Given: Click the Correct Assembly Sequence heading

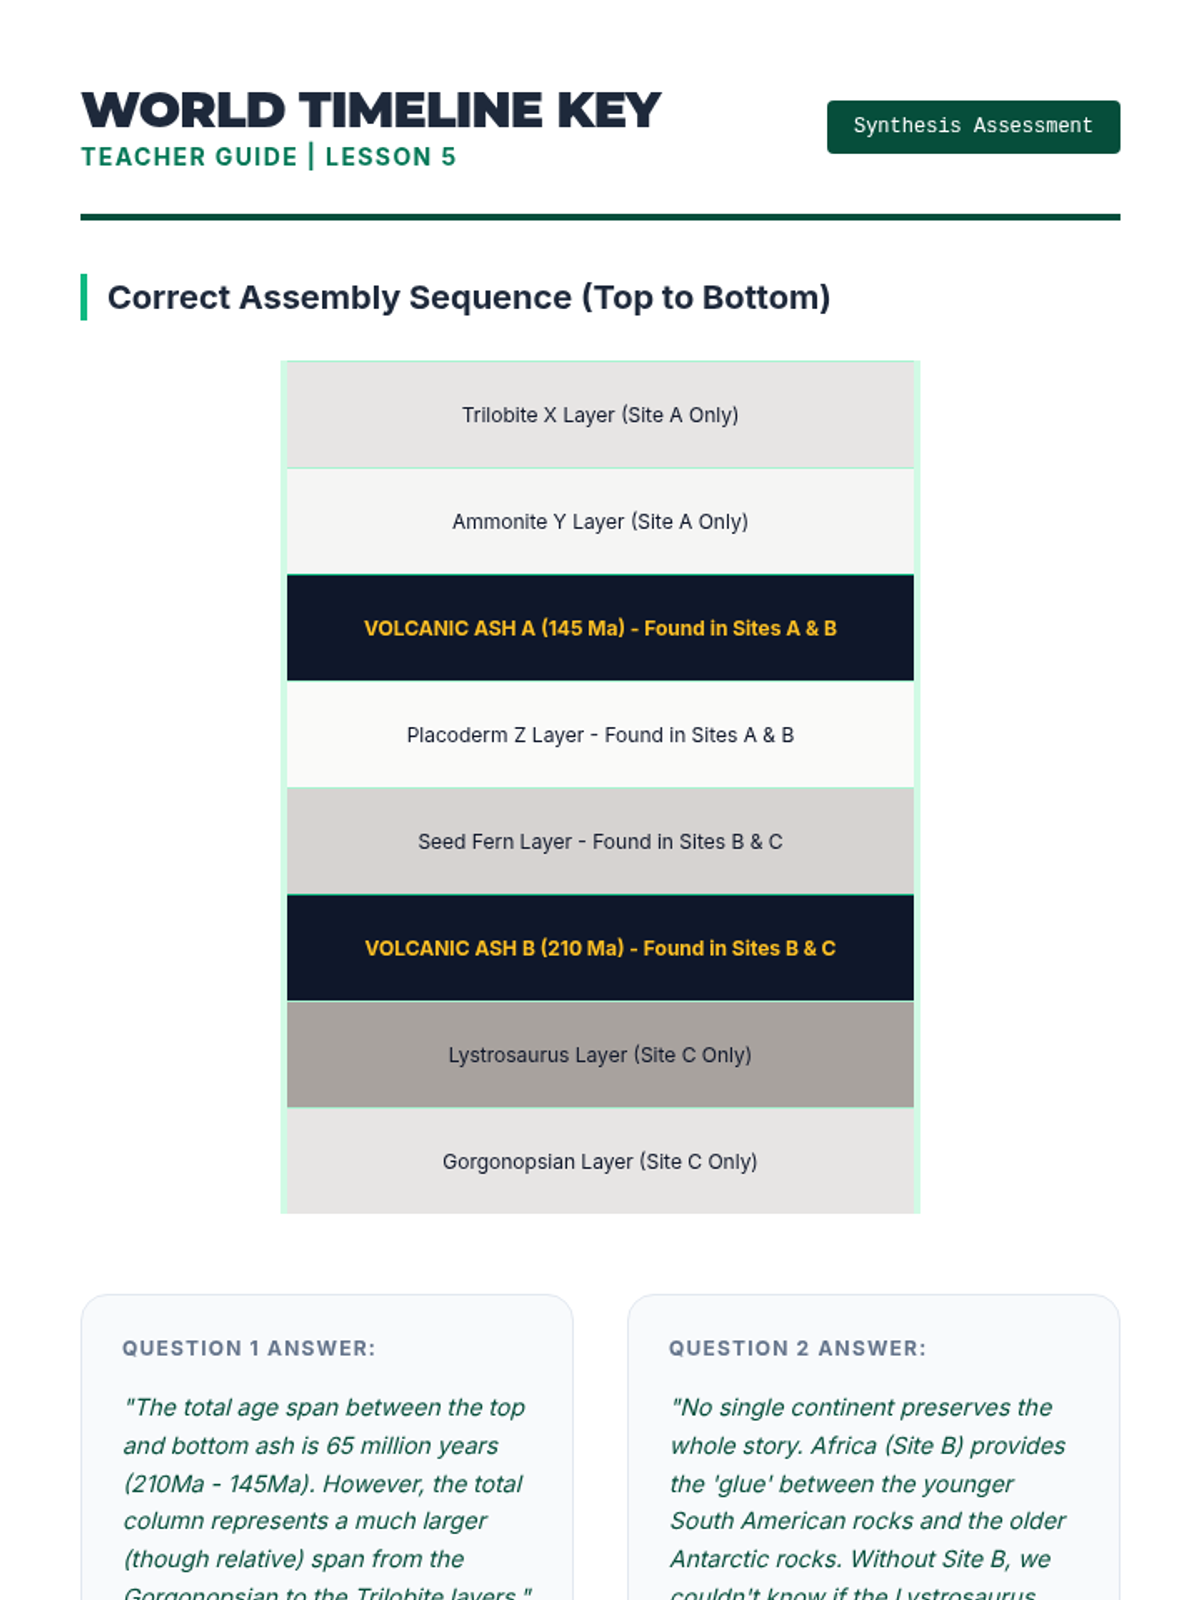Looking at the screenshot, I should (x=468, y=297).
